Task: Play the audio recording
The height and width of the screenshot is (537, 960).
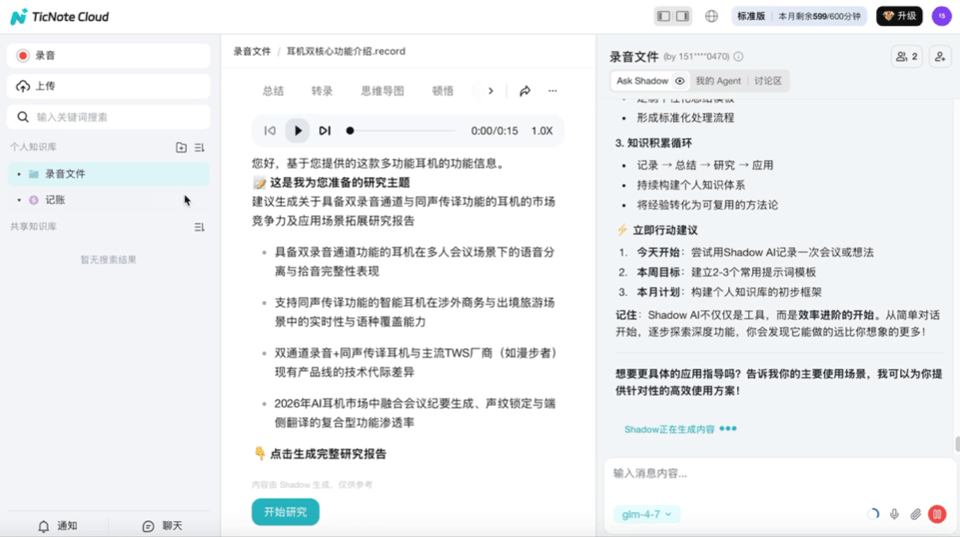Action: click(x=298, y=131)
